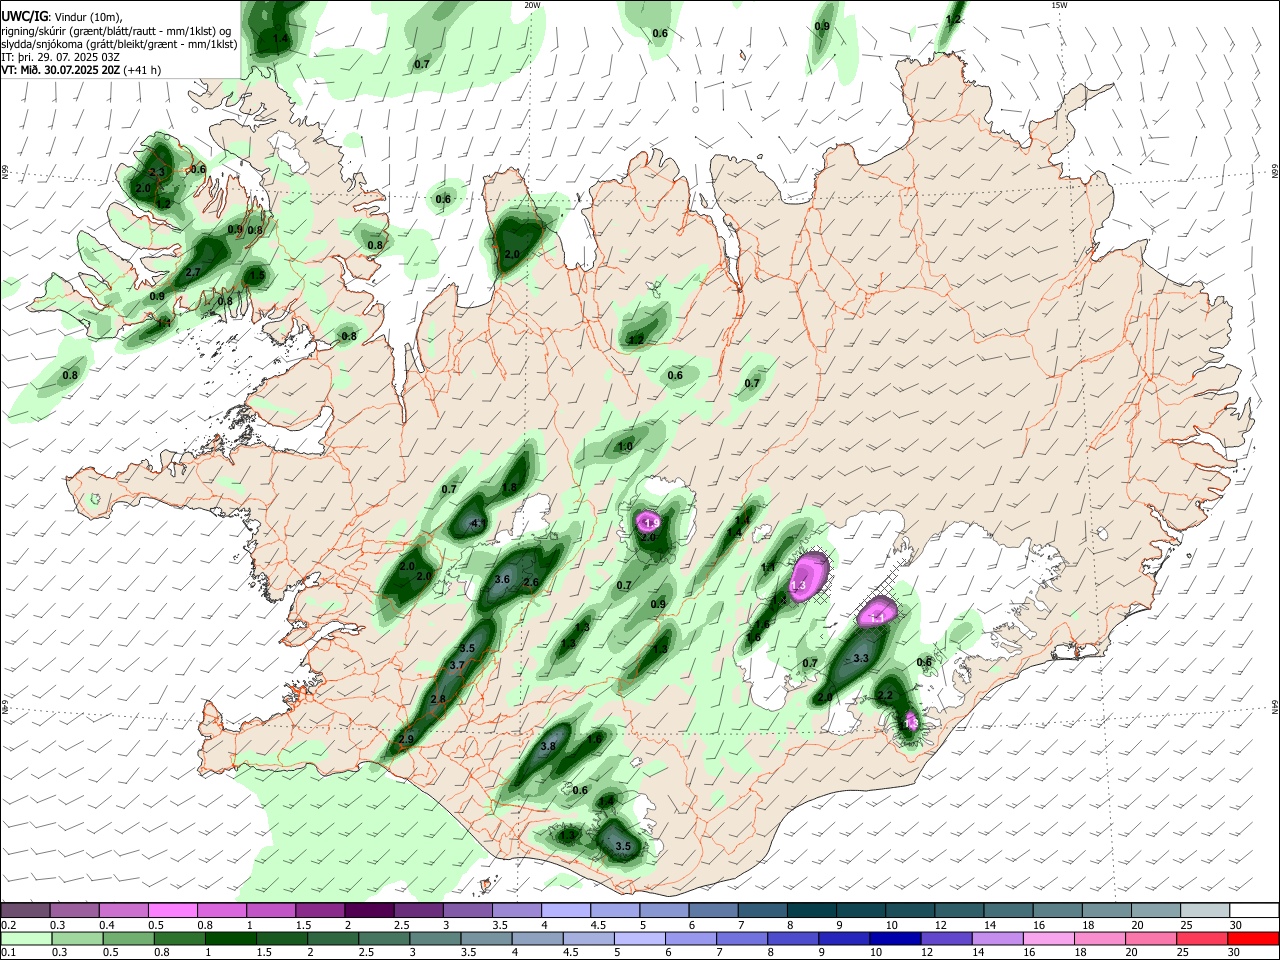Click the darkest purple 2–2.5 snow legend swatch
This screenshot has width=1280, height=960.
[368, 910]
